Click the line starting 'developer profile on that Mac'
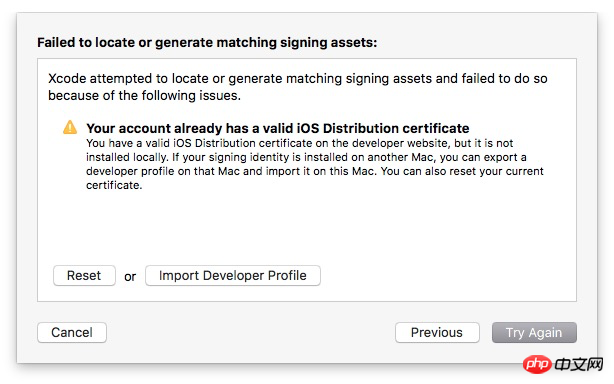Viewport: 614px width, 384px height. (x=315, y=171)
